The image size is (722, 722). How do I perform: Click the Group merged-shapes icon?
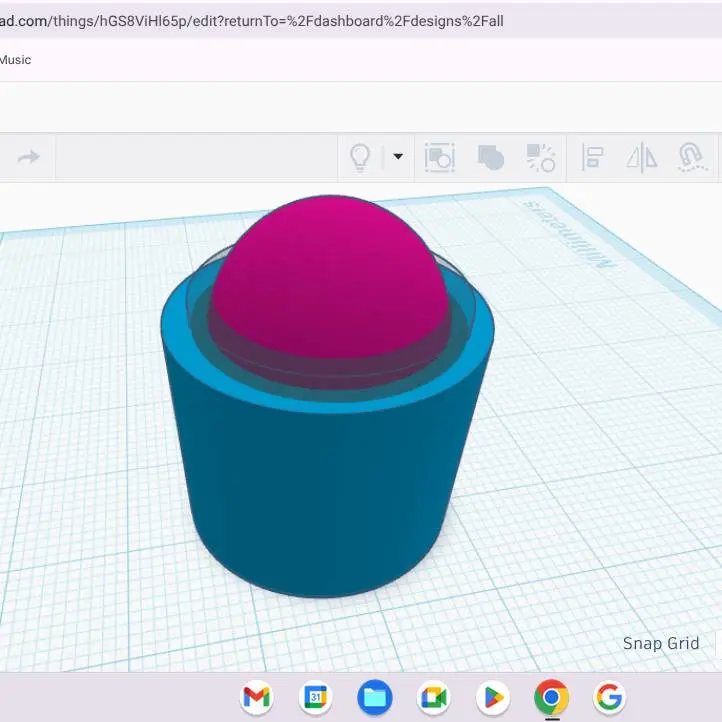pyautogui.click(x=491, y=157)
